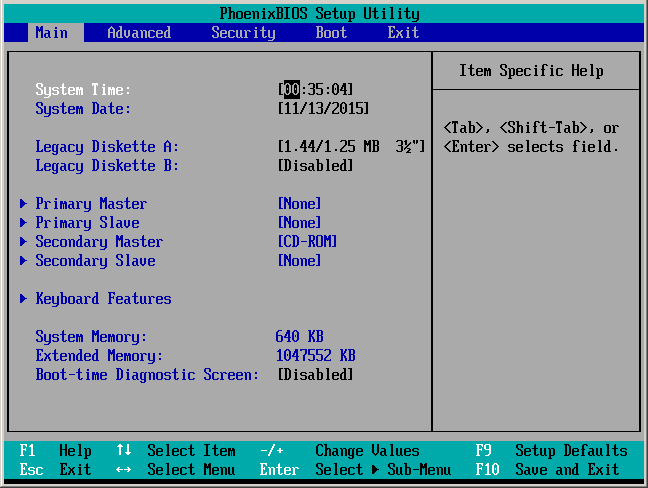The width and height of the screenshot is (648, 488).
Task: Click the System Memory 640 KB value
Action: tap(299, 336)
